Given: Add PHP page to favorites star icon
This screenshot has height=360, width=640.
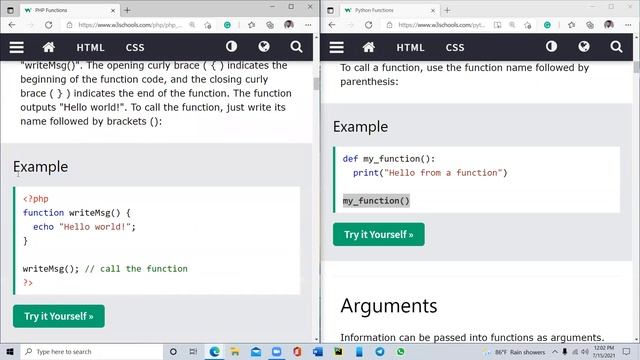Looking at the screenshot, I should pos(208,25).
